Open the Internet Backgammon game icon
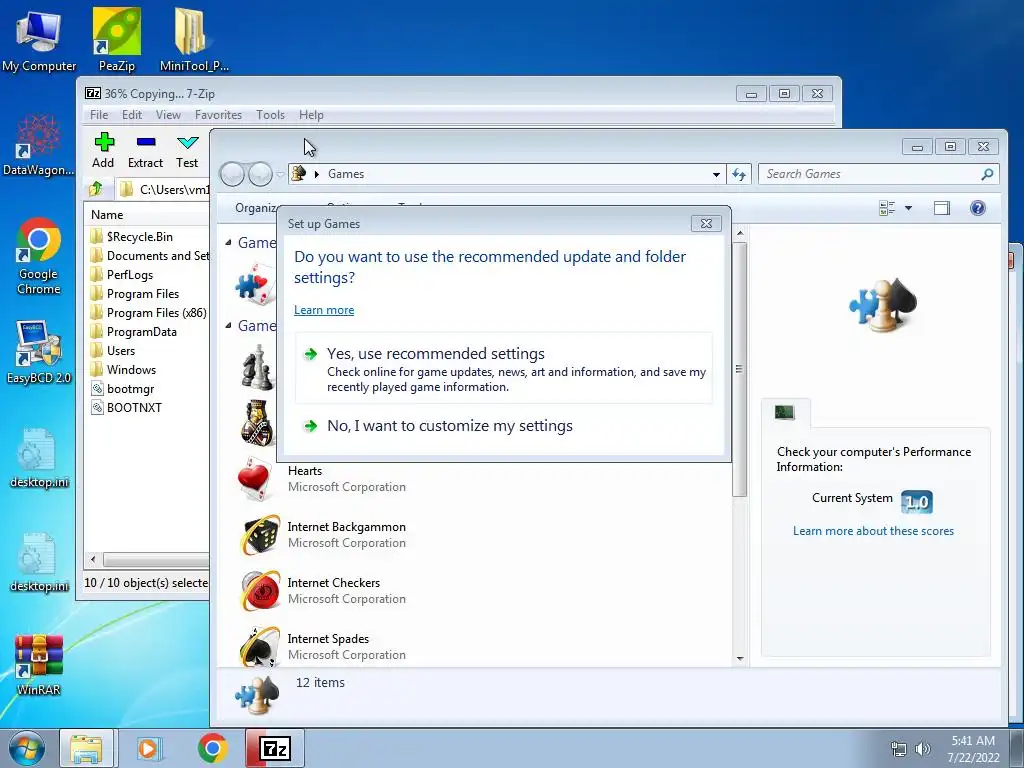 pyautogui.click(x=259, y=534)
